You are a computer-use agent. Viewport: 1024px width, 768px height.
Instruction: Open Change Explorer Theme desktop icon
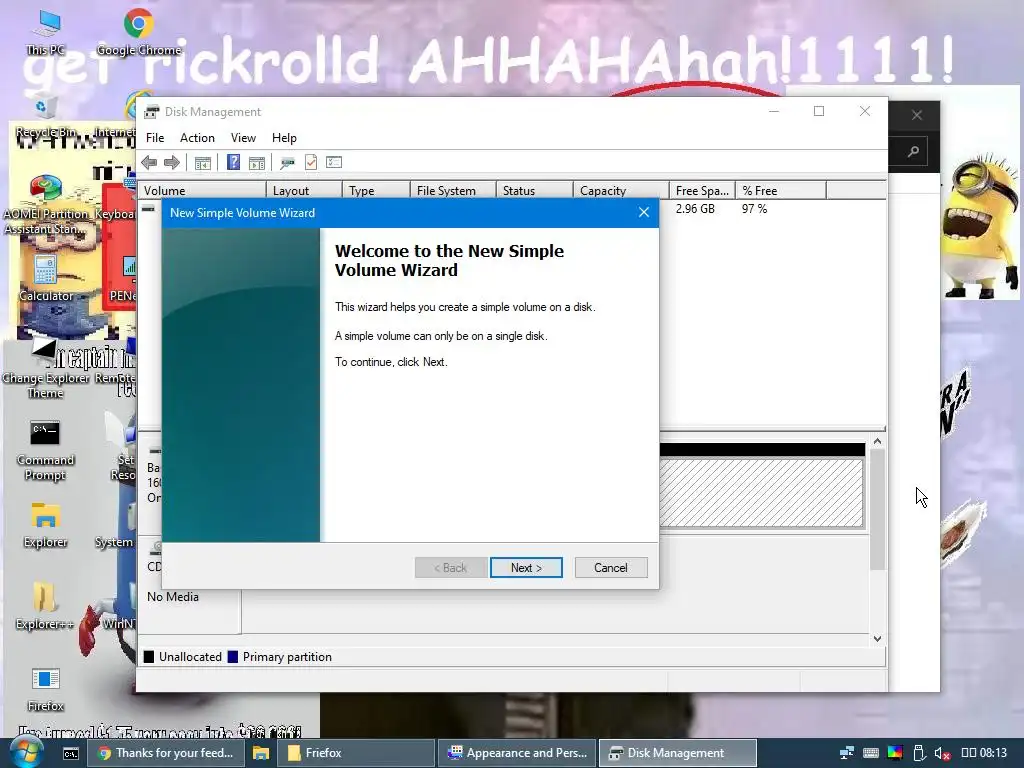tap(45, 369)
